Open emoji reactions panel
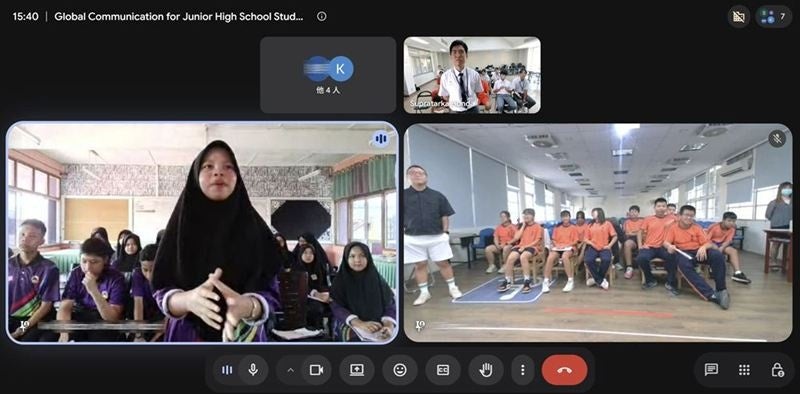 pyautogui.click(x=400, y=370)
